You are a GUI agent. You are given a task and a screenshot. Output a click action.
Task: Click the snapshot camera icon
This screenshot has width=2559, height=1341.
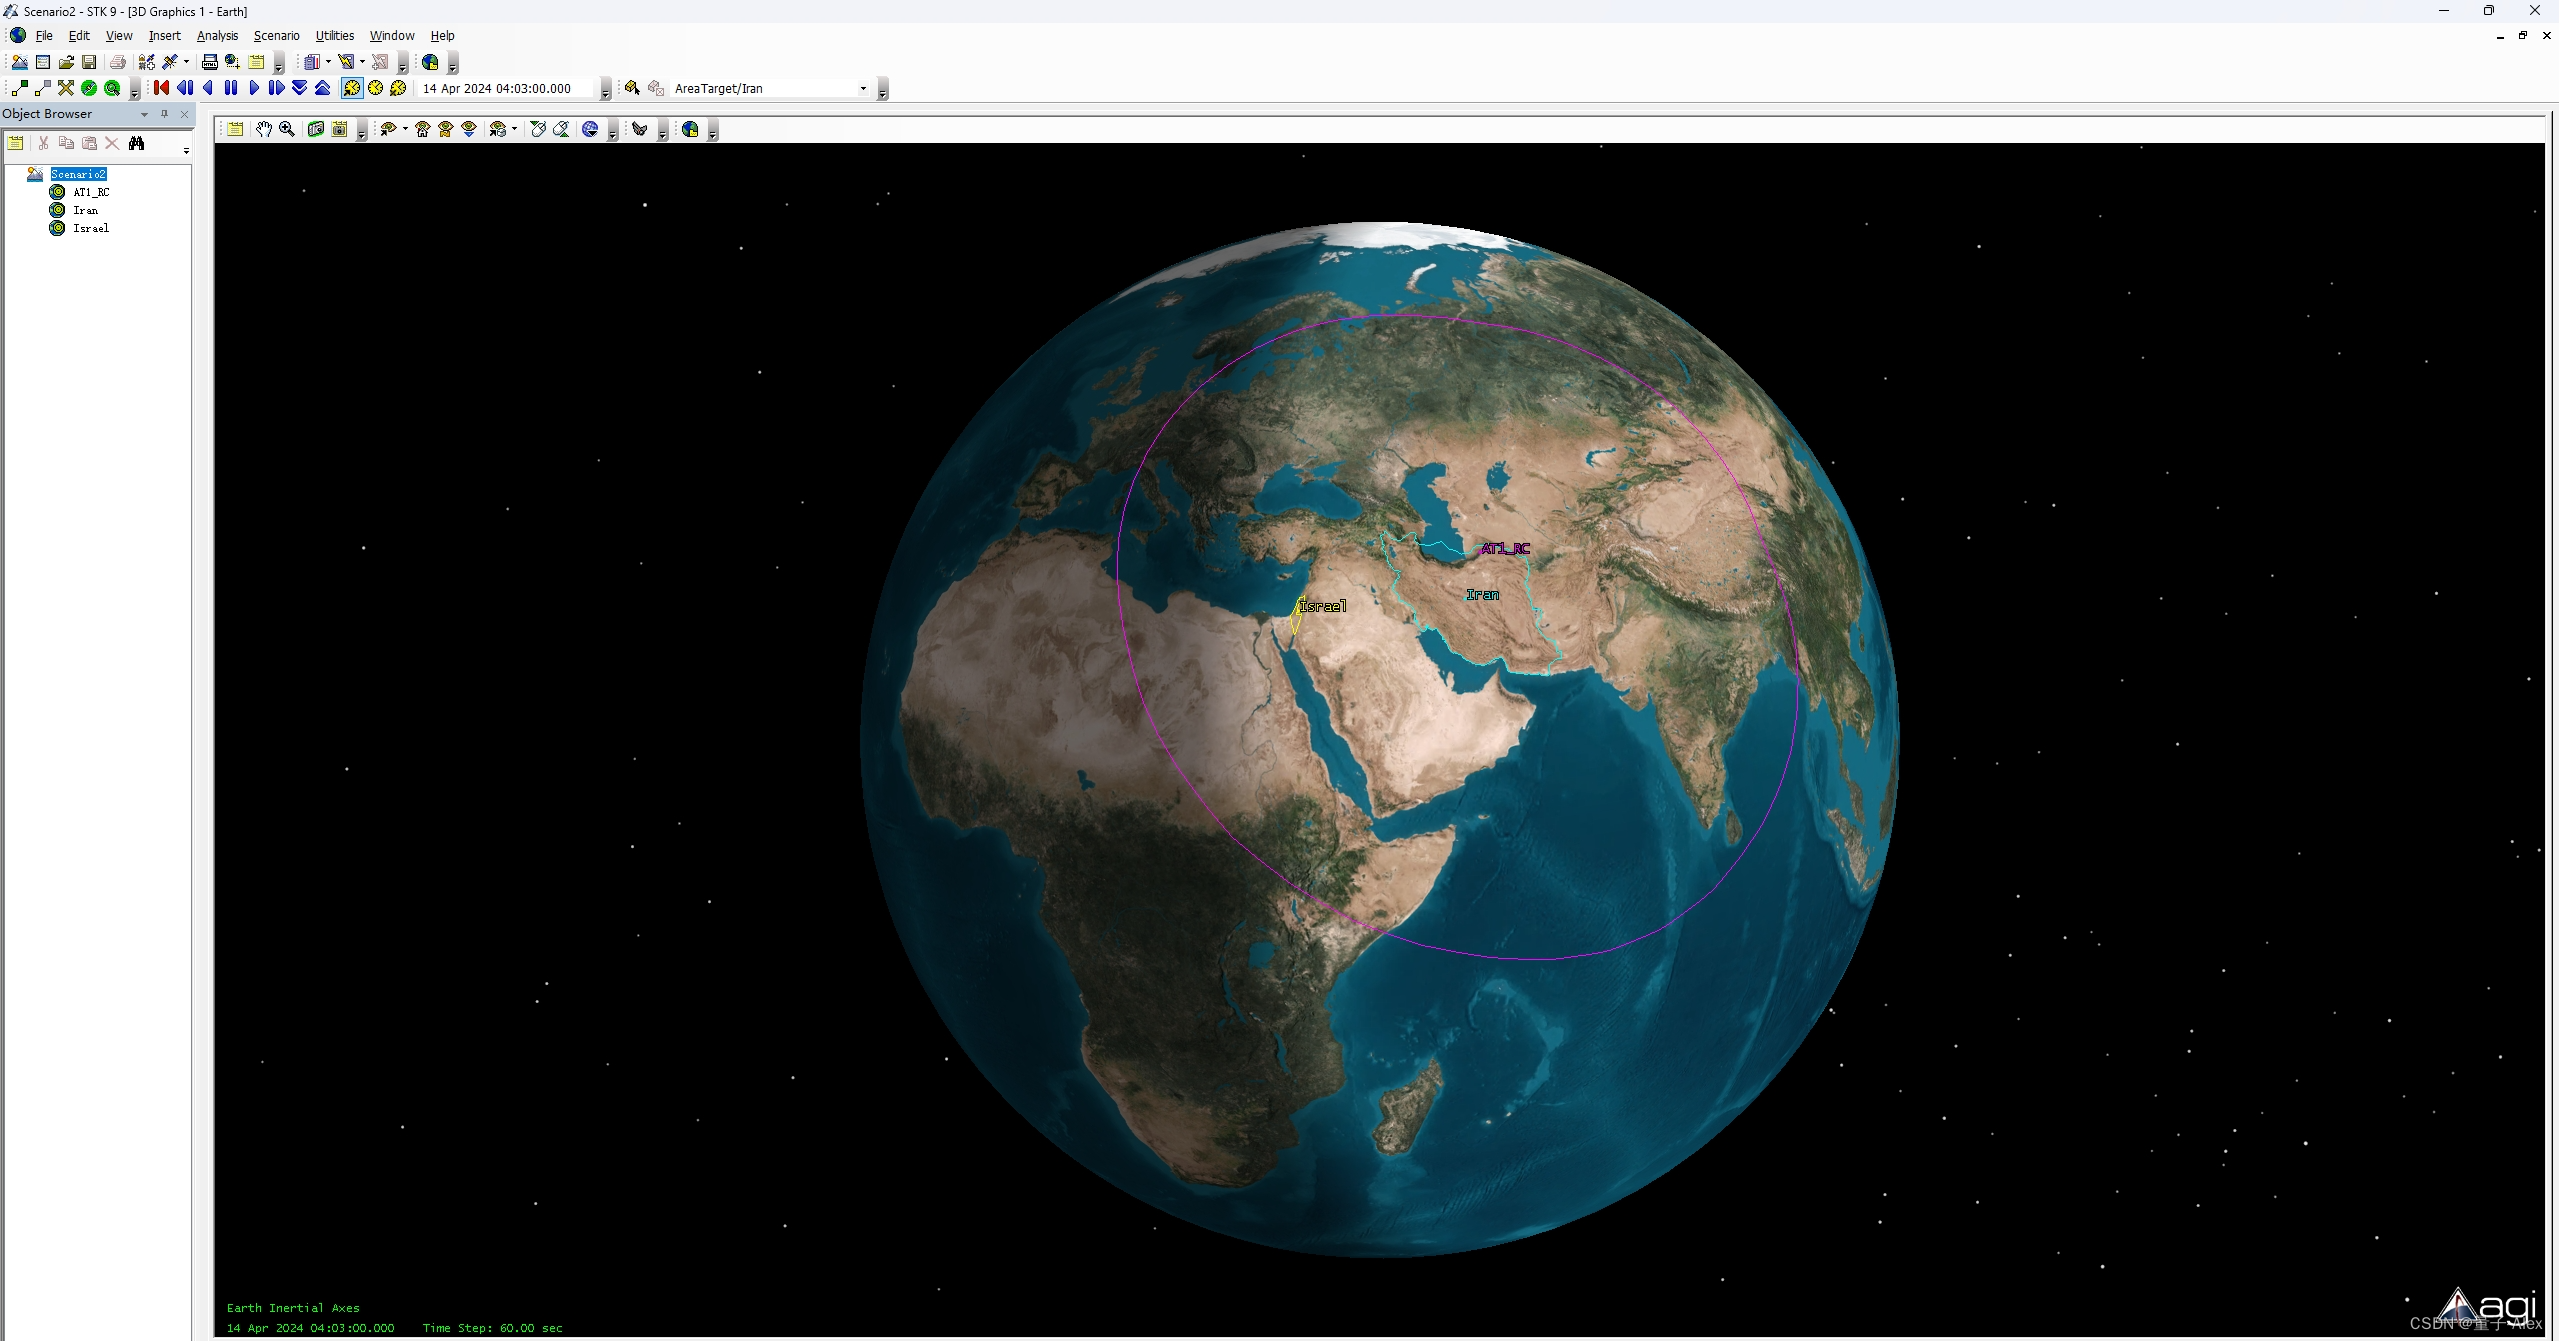[316, 129]
